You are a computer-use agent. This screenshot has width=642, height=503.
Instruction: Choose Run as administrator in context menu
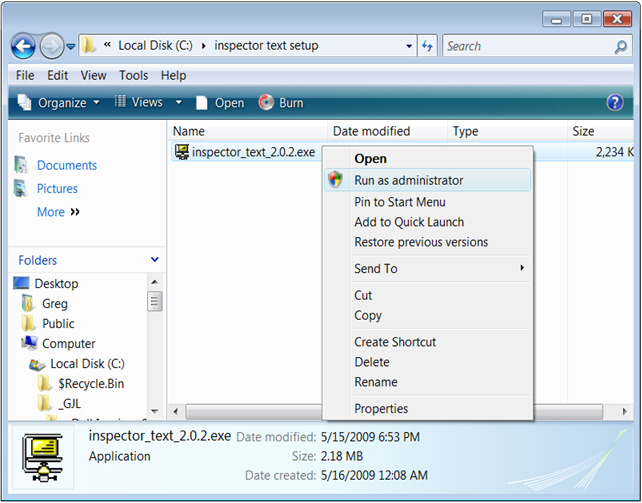pos(428,180)
